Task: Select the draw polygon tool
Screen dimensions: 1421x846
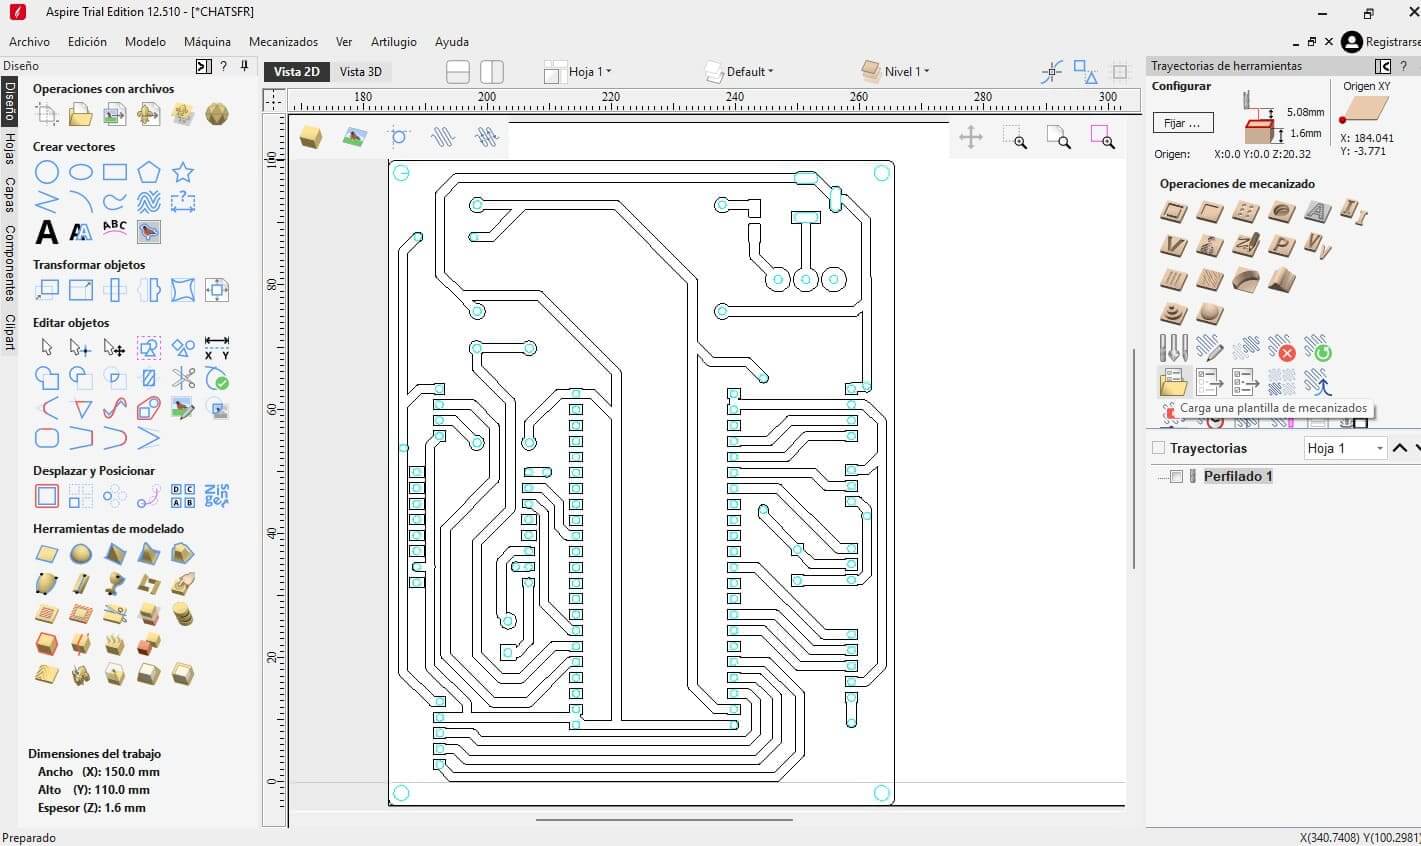Action: 148,172
